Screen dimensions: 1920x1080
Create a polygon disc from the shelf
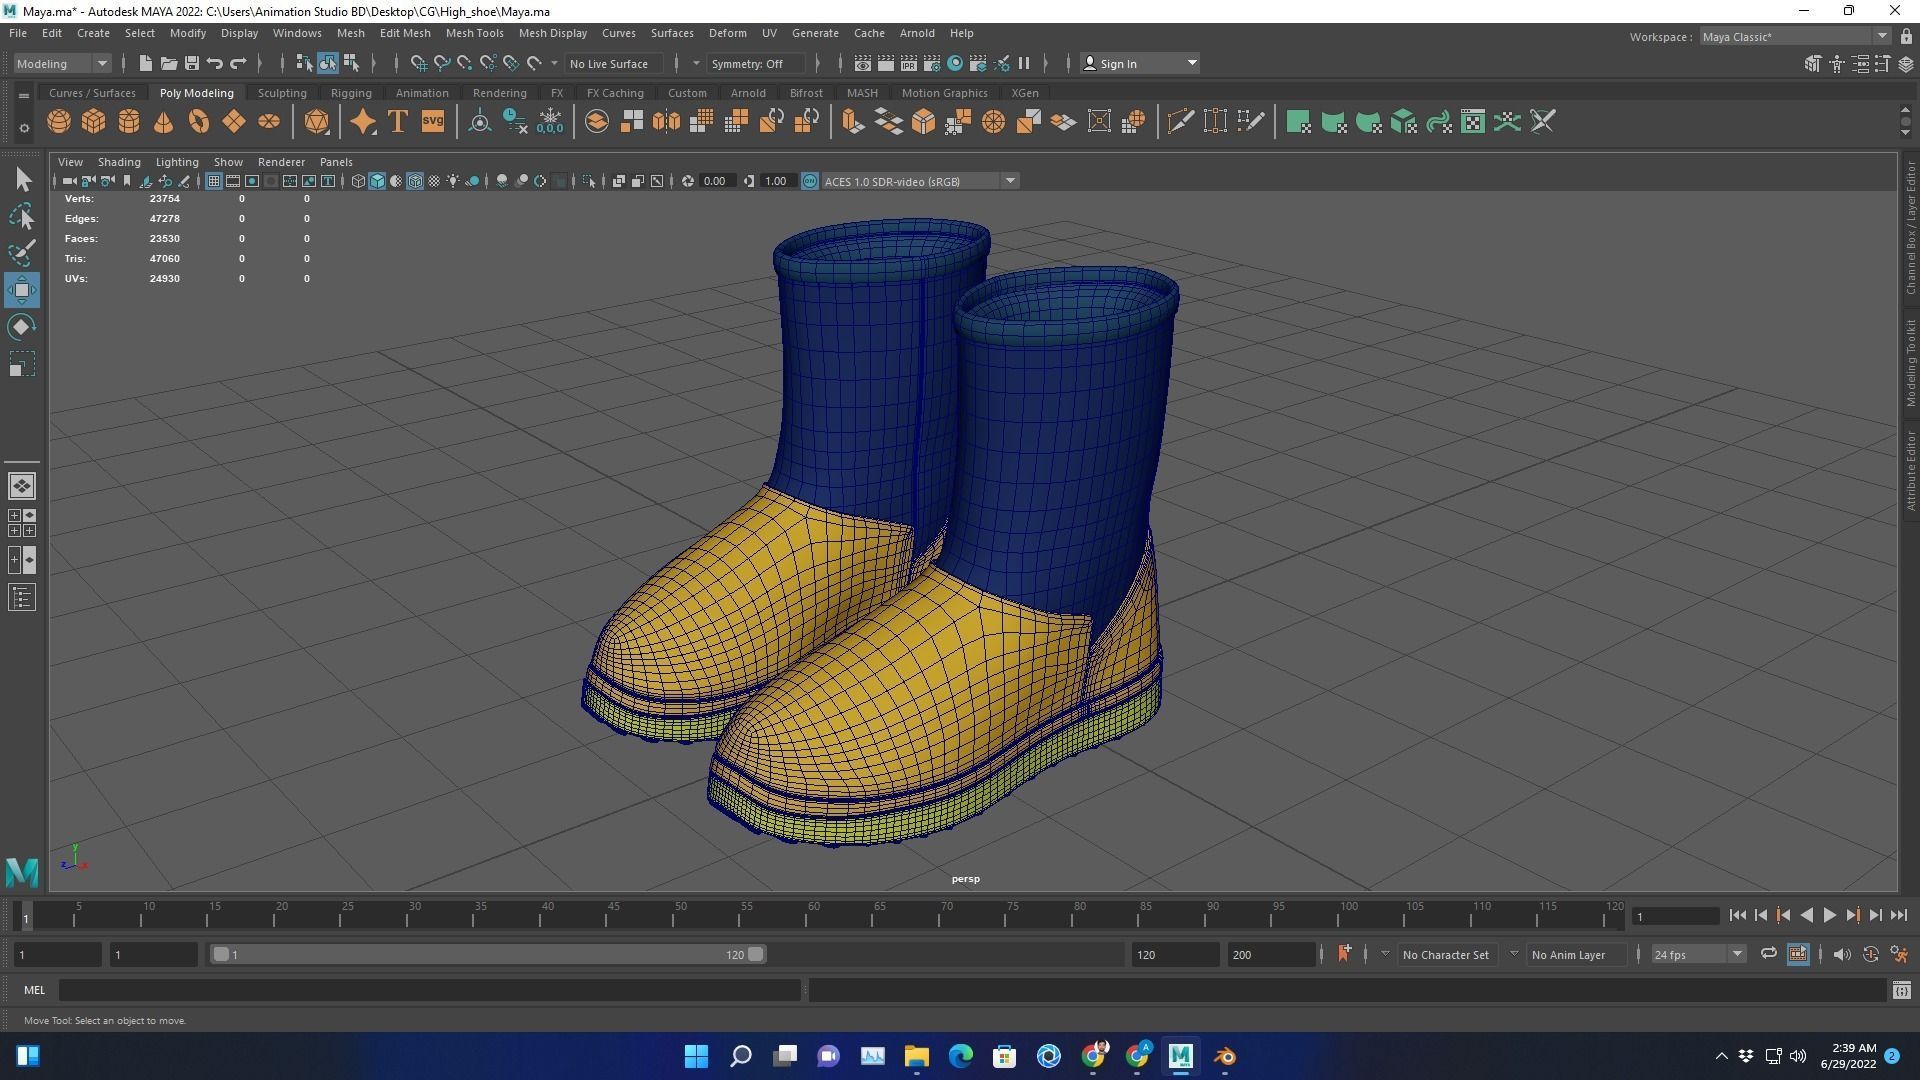click(269, 122)
